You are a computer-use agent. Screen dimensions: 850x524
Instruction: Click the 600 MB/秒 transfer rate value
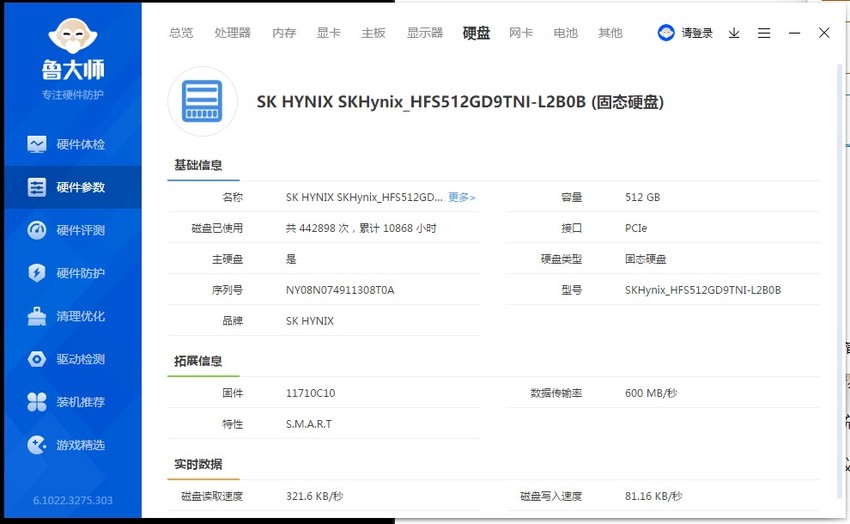coord(651,393)
